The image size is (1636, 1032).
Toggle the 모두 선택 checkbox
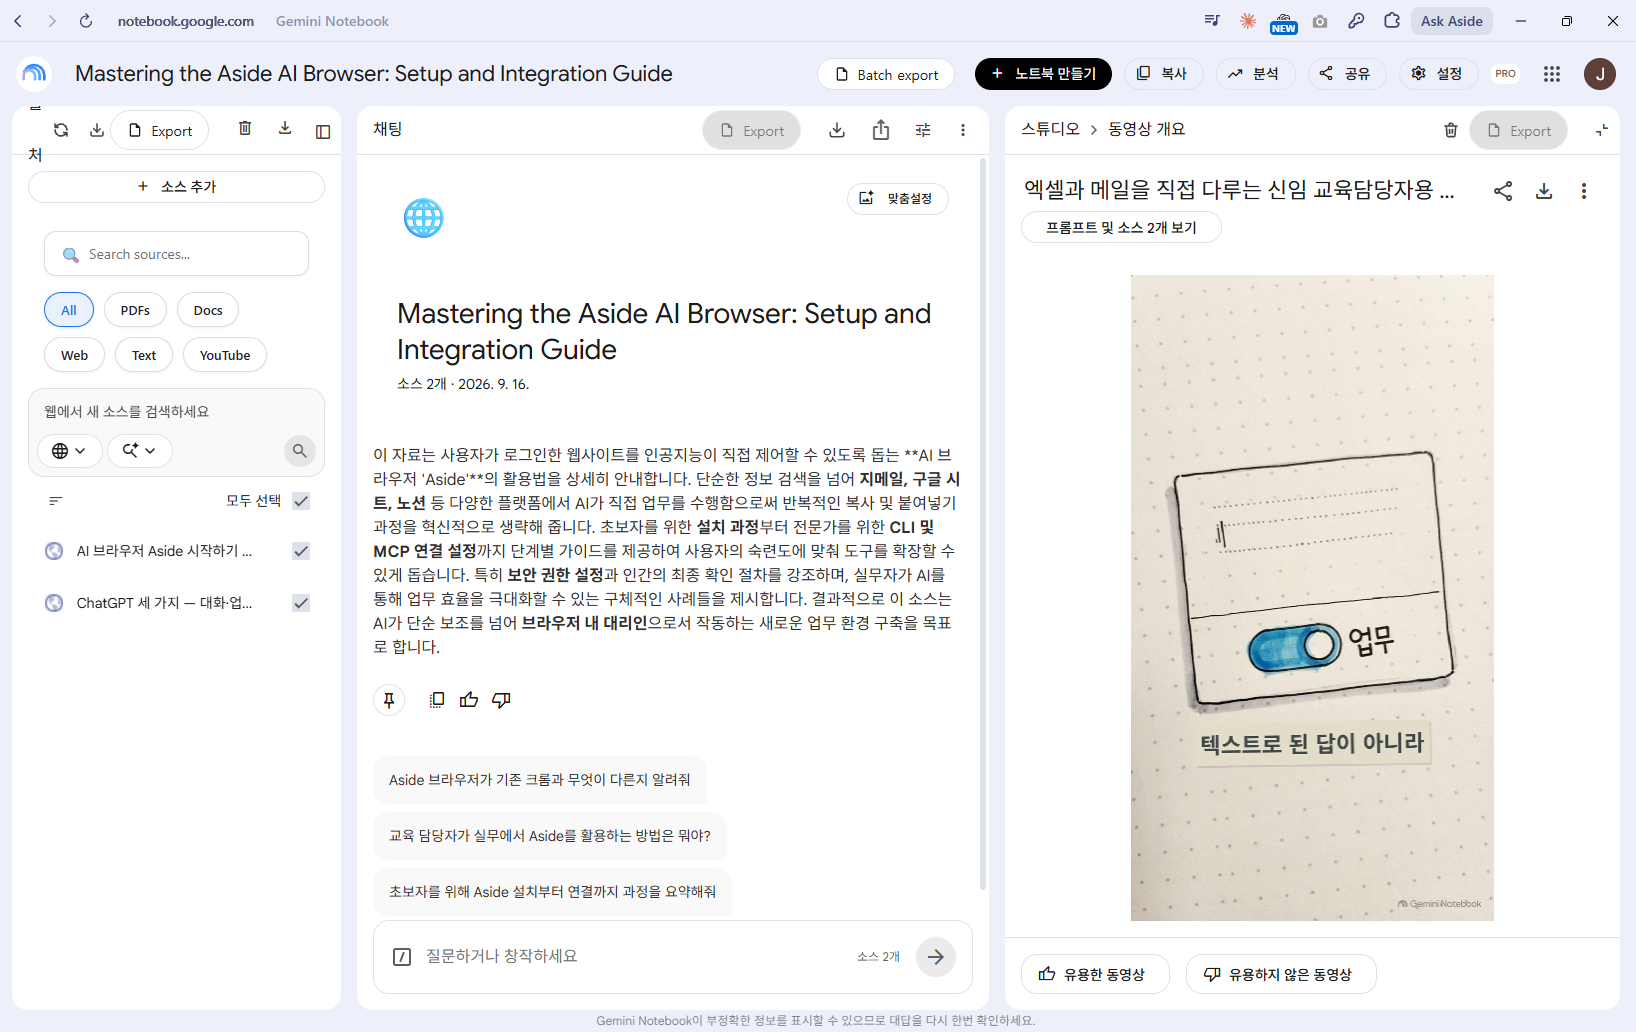pyautogui.click(x=301, y=501)
